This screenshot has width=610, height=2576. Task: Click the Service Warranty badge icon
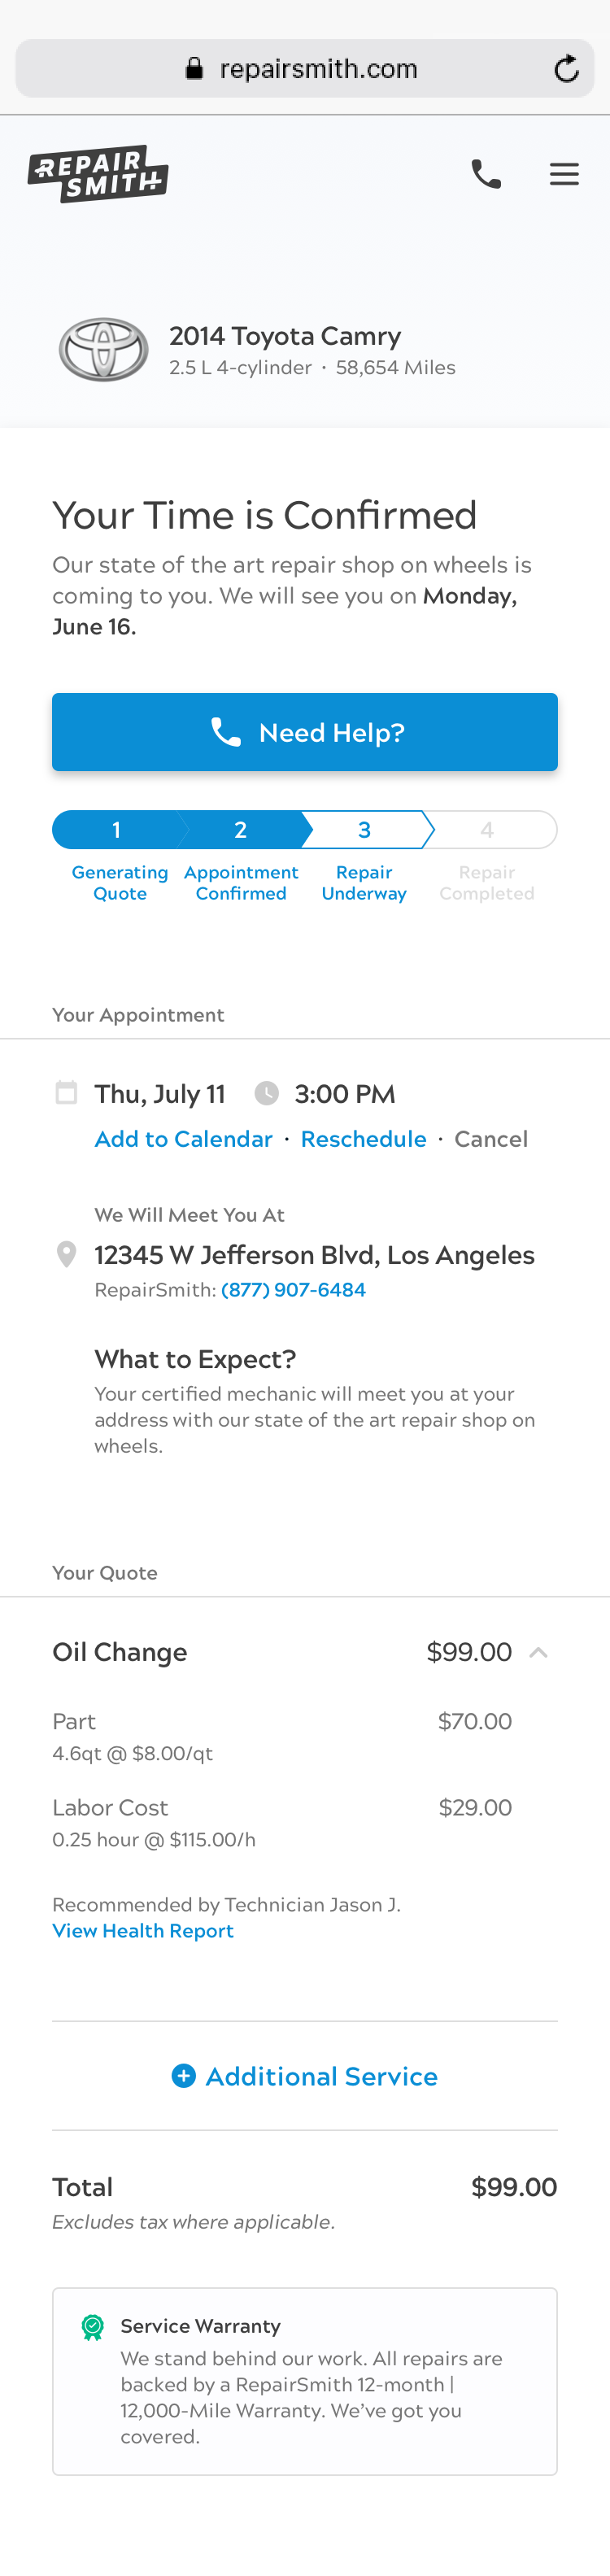(x=93, y=2328)
